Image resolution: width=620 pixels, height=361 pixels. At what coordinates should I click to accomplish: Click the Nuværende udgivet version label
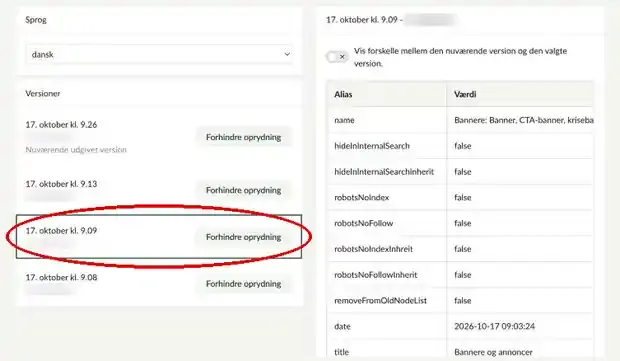point(76,149)
